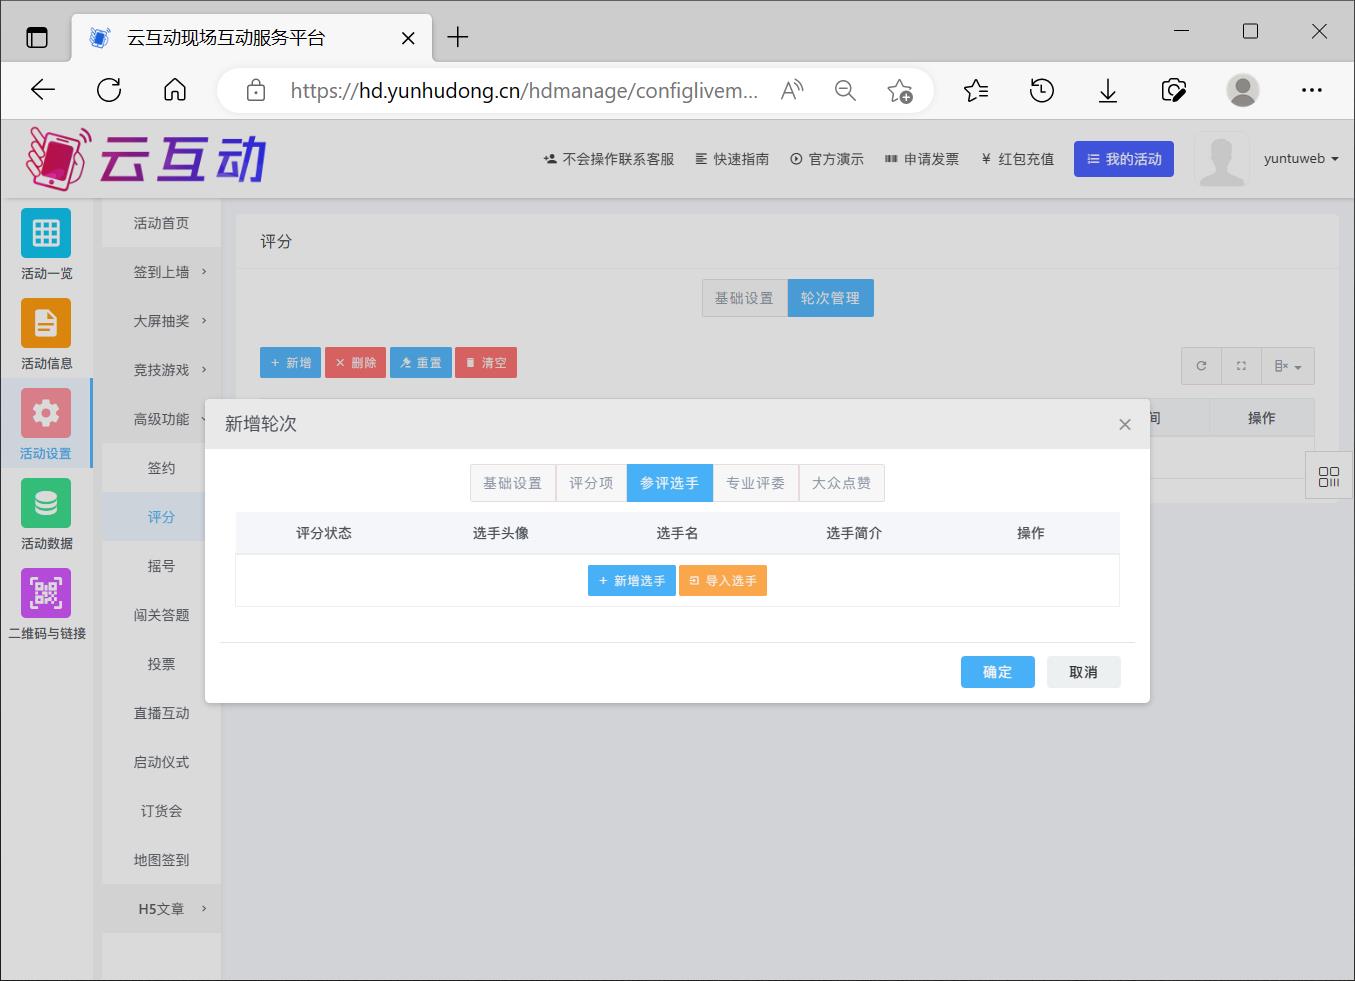The width and height of the screenshot is (1355, 981).
Task: Open the browser extensions icon
Action: [1174, 91]
